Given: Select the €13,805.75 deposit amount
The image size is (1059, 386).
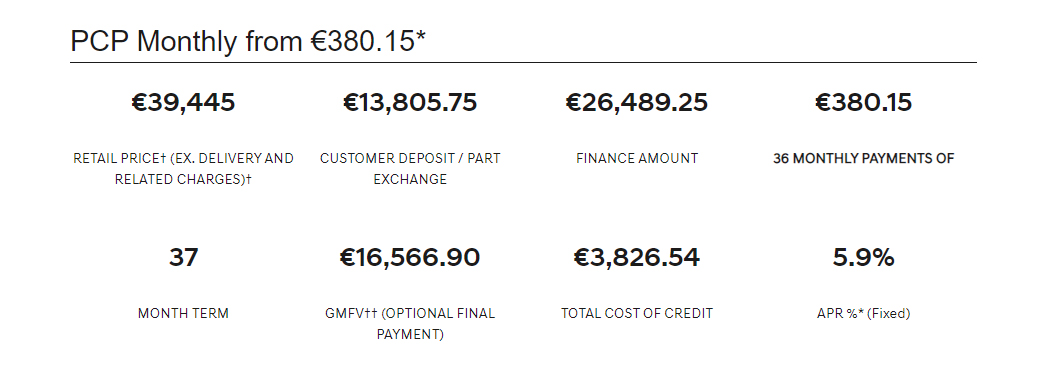Looking at the screenshot, I should point(410,103).
